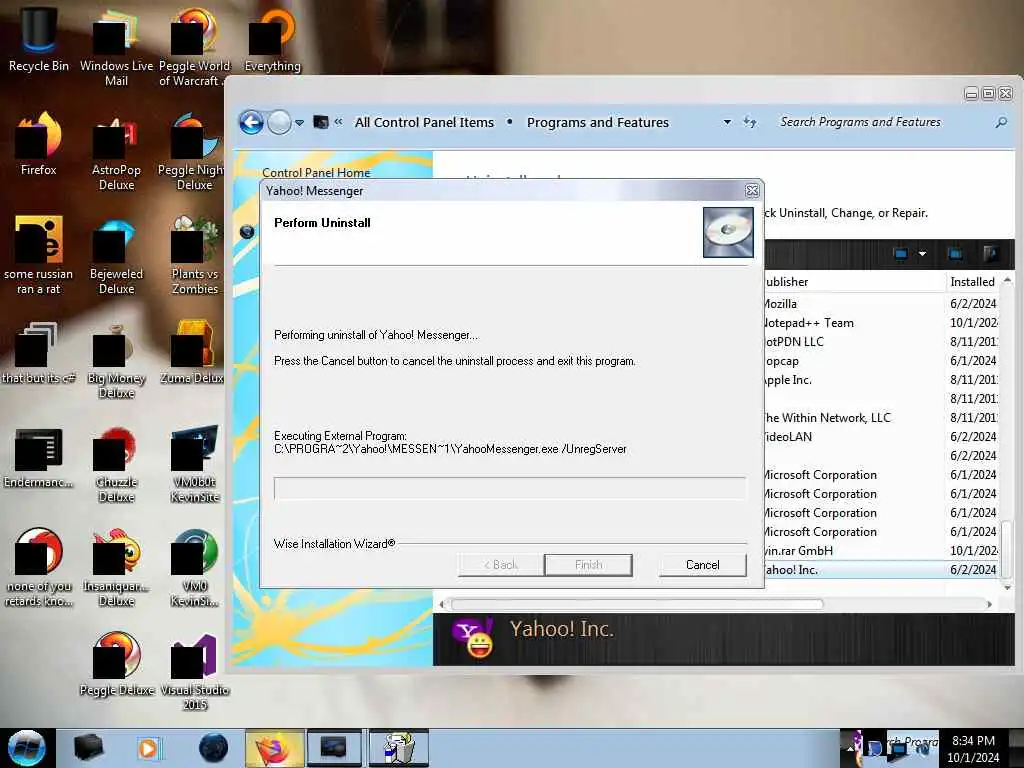This screenshot has height=768, width=1024.
Task: Launch Windows Live Mail from desktop
Action: click(x=116, y=47)
